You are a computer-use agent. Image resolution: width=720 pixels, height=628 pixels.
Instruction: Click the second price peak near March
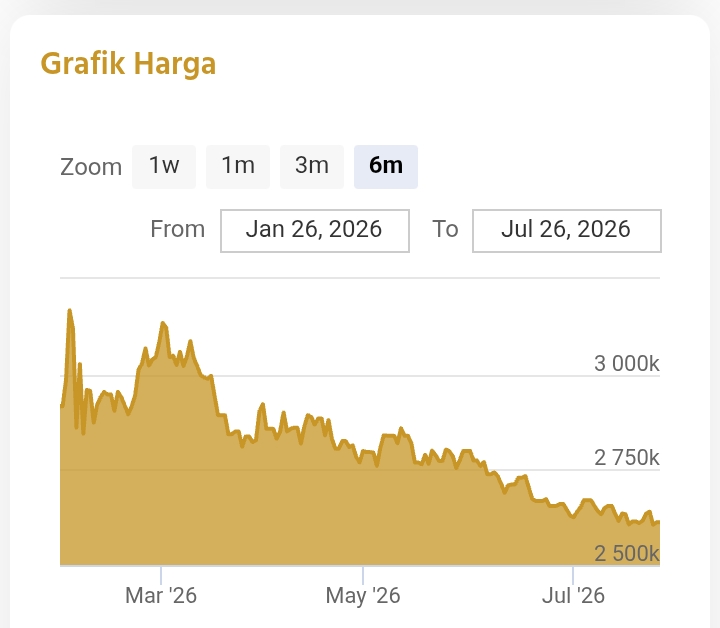pos(163,324)
